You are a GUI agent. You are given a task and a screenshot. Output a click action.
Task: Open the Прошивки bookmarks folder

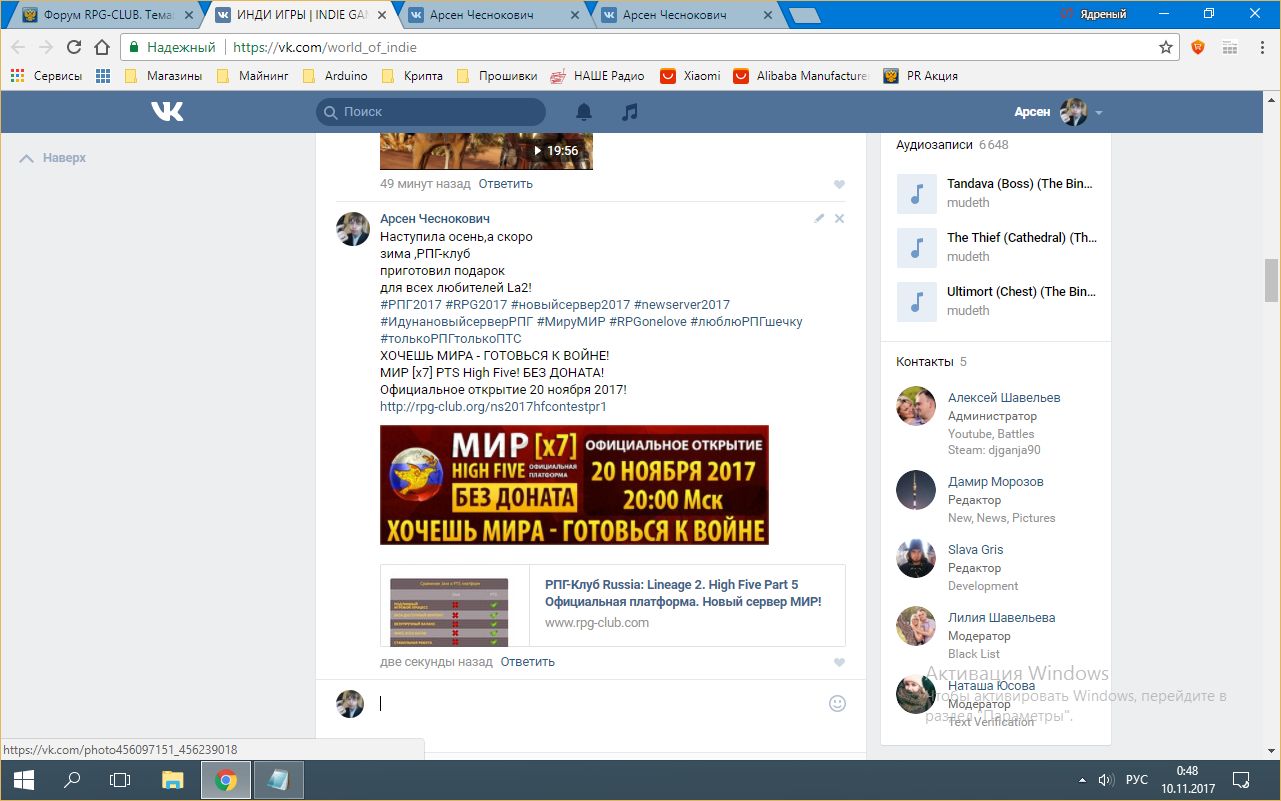click(497, 76)
